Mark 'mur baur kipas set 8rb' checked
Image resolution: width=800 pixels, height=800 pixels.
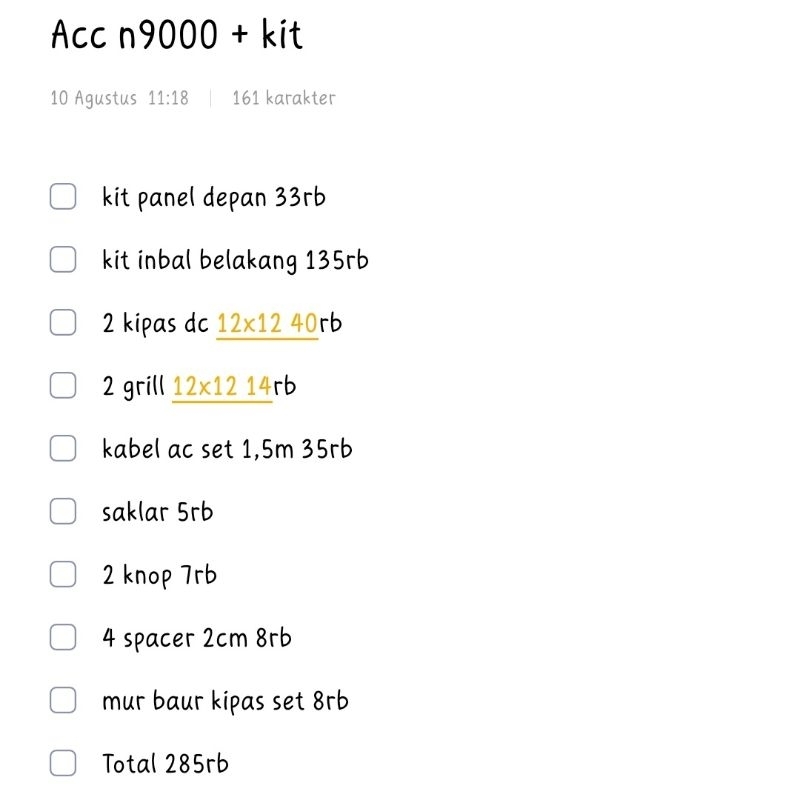click(63, 701)
